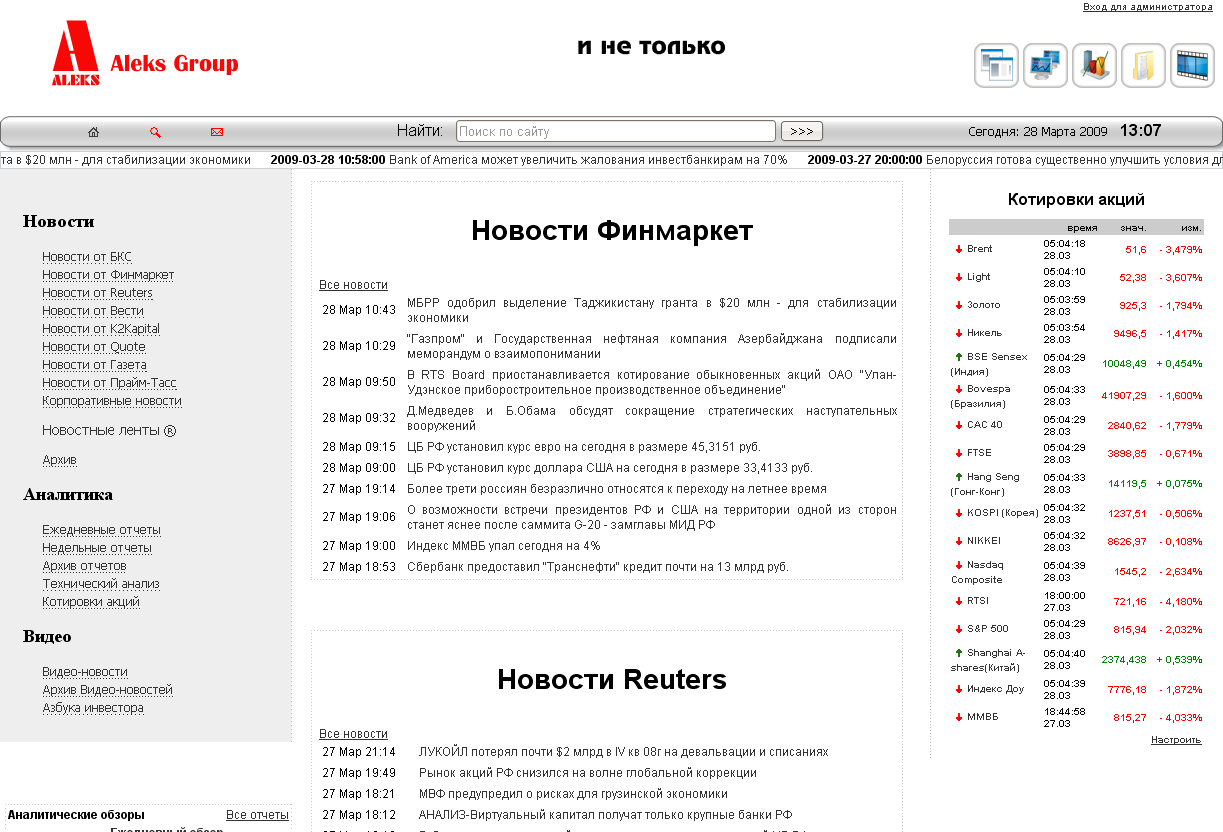Screen dimensions: 1223x832
Task: Open Новости от Финмаркет in sidebar
Action: tap(108, 275)
